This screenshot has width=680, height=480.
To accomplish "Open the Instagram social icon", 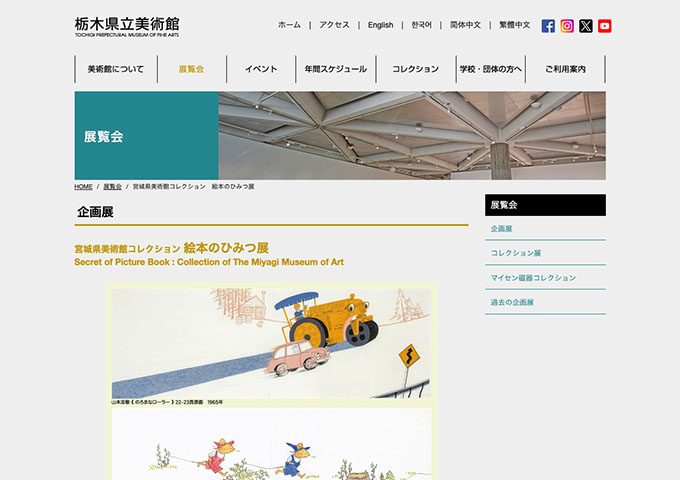I will (567, 26).
